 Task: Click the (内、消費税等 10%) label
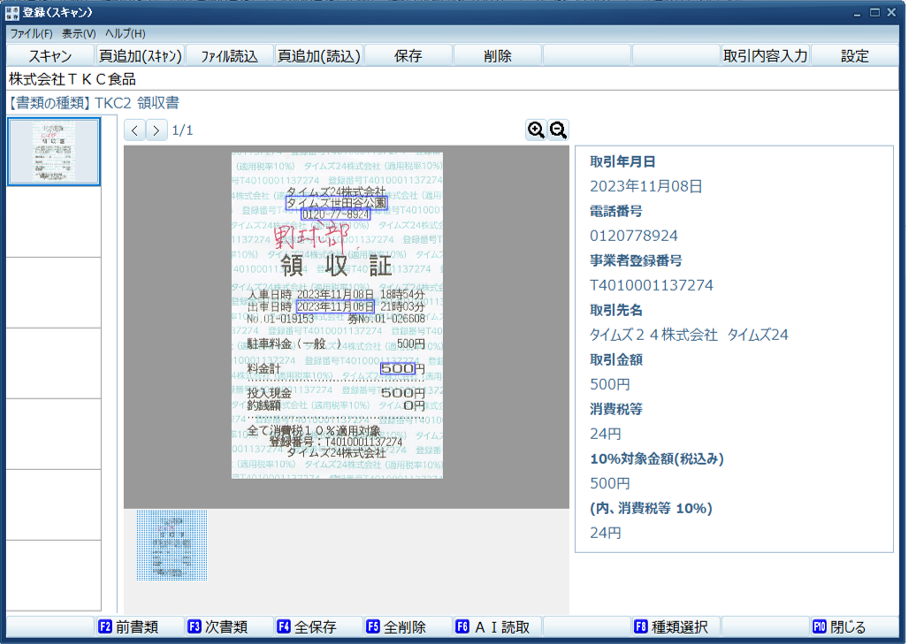coord(651,508)
